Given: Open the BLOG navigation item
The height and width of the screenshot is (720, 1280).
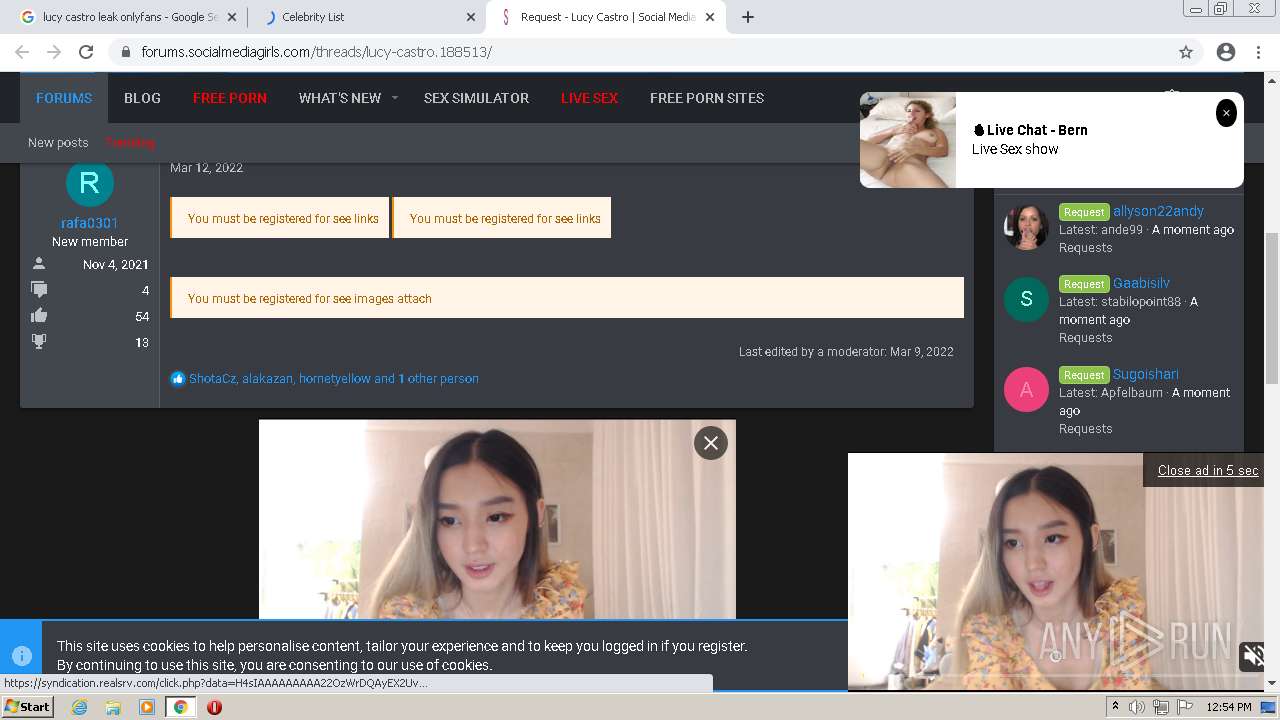Looking at the screenshot, I should coord(142,98).
